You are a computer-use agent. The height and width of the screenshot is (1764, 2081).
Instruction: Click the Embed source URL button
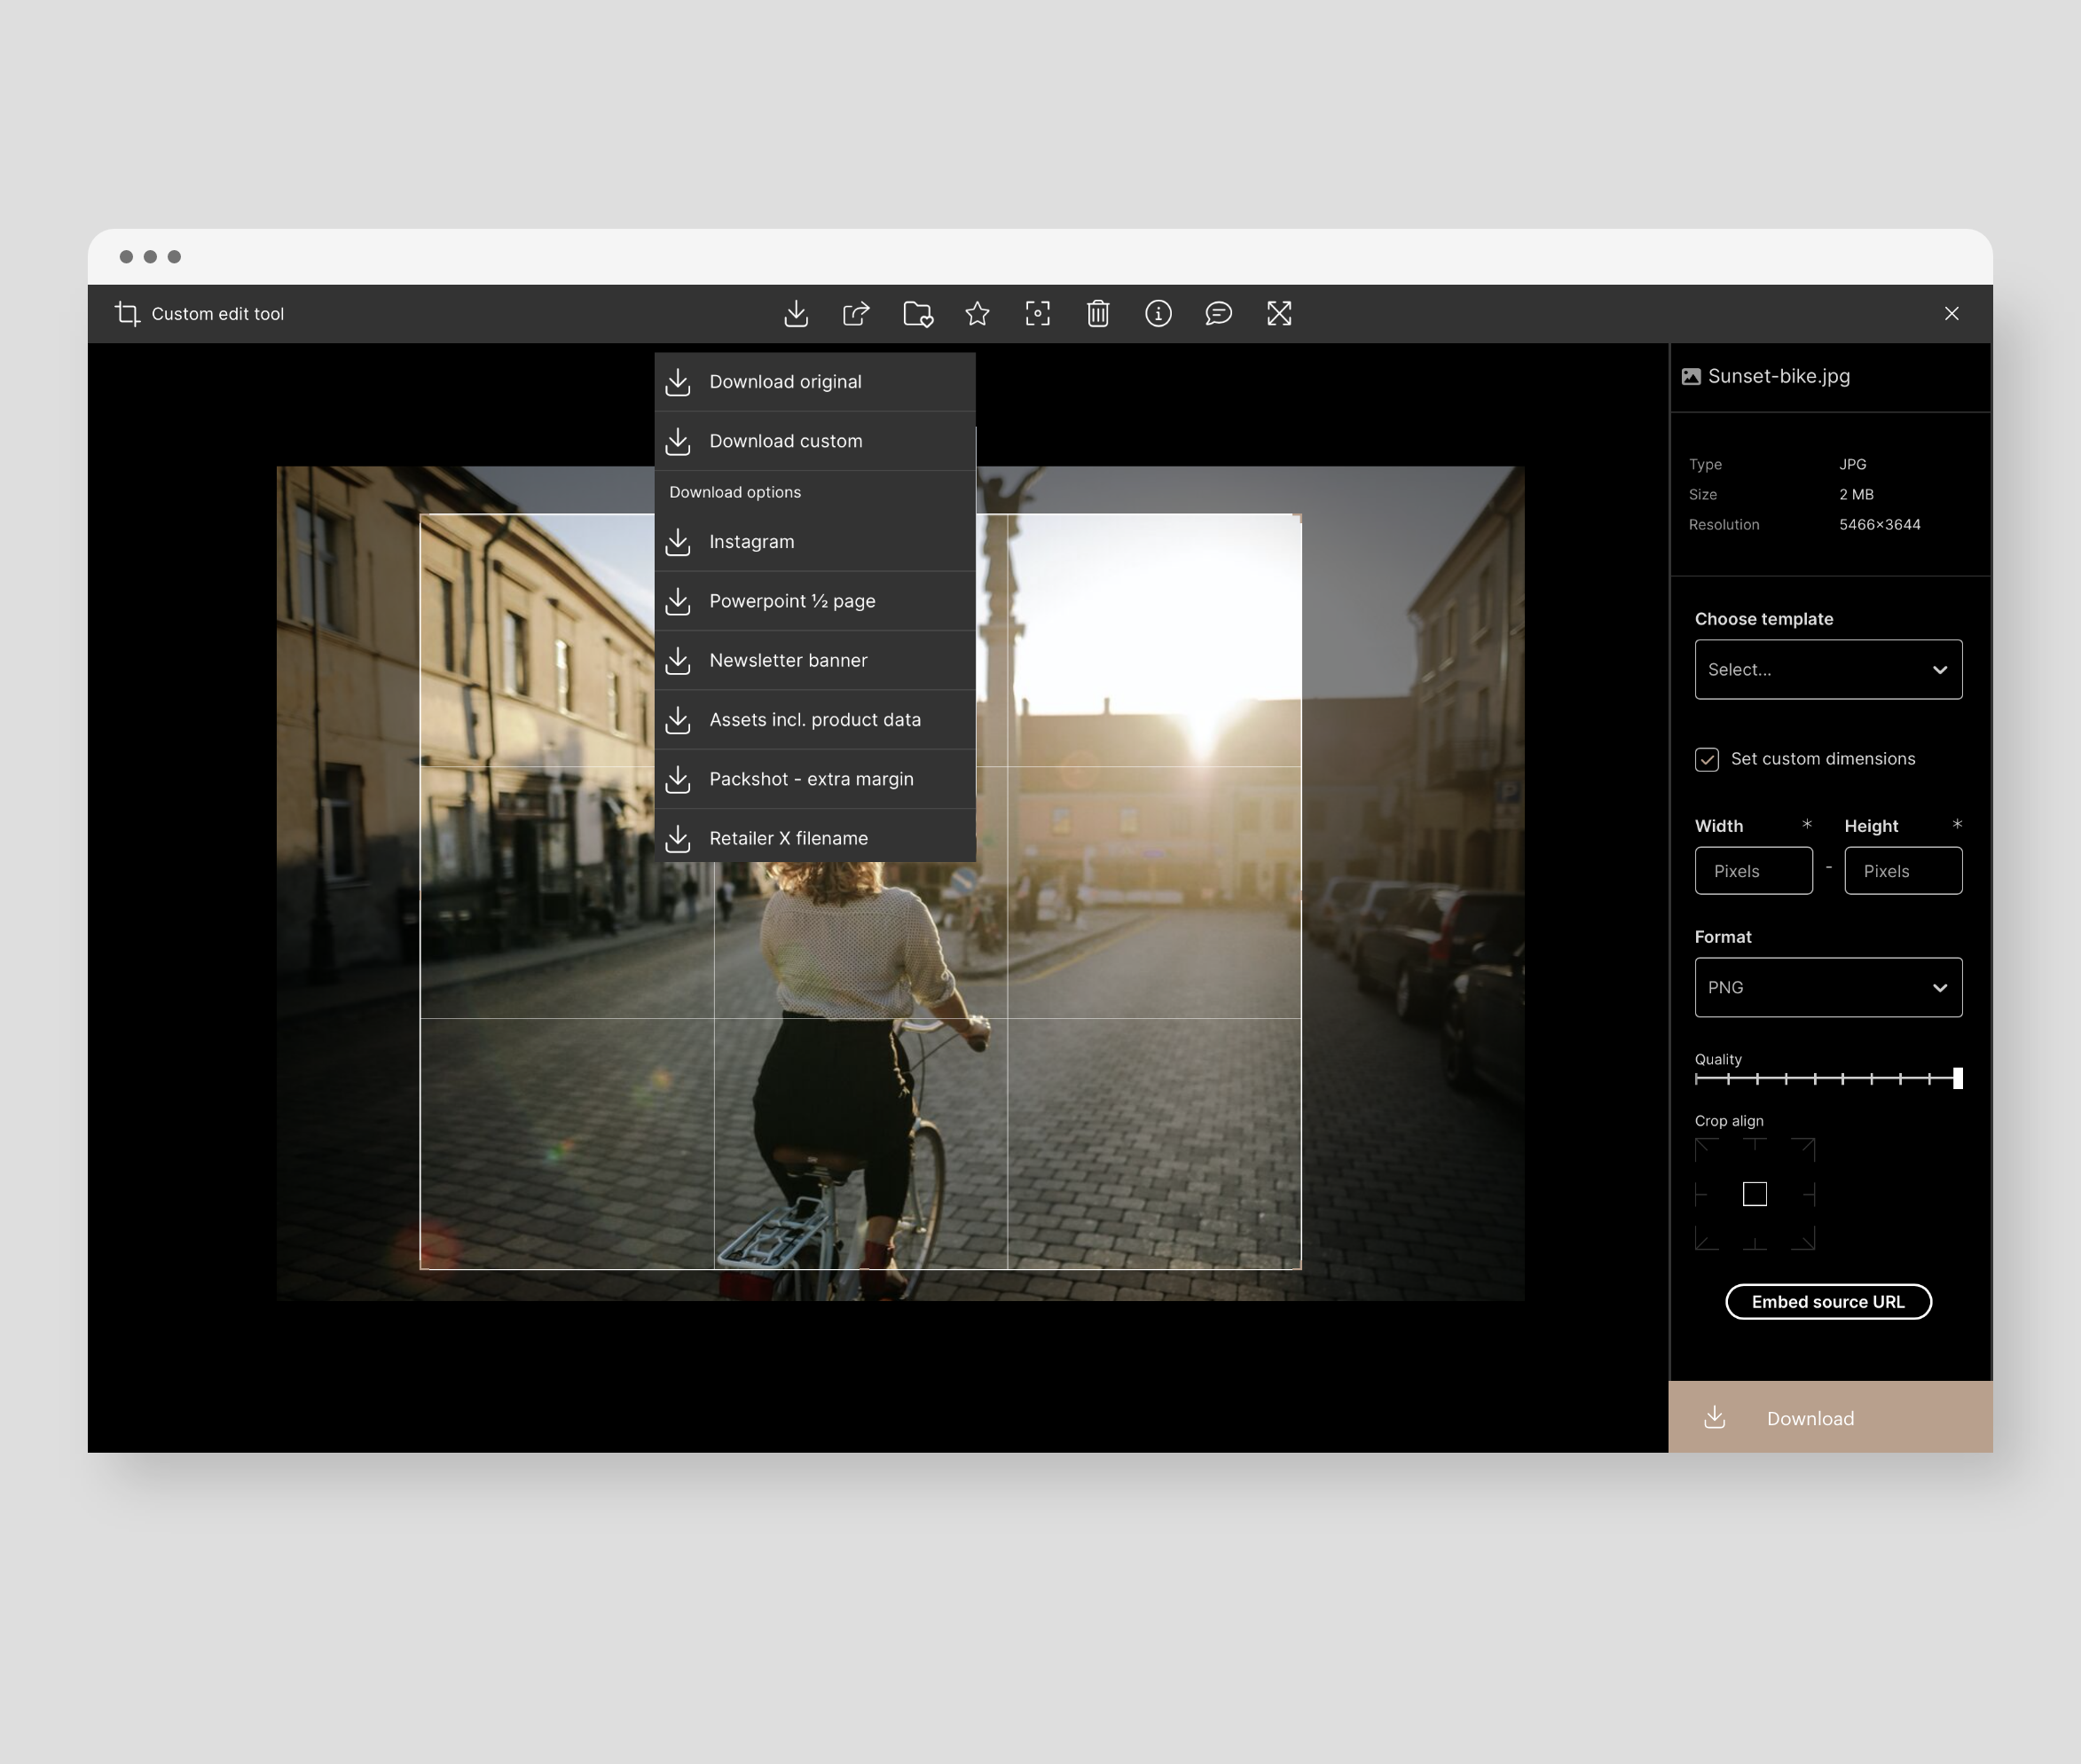pyautogui.click(x=1828, y=1302)
